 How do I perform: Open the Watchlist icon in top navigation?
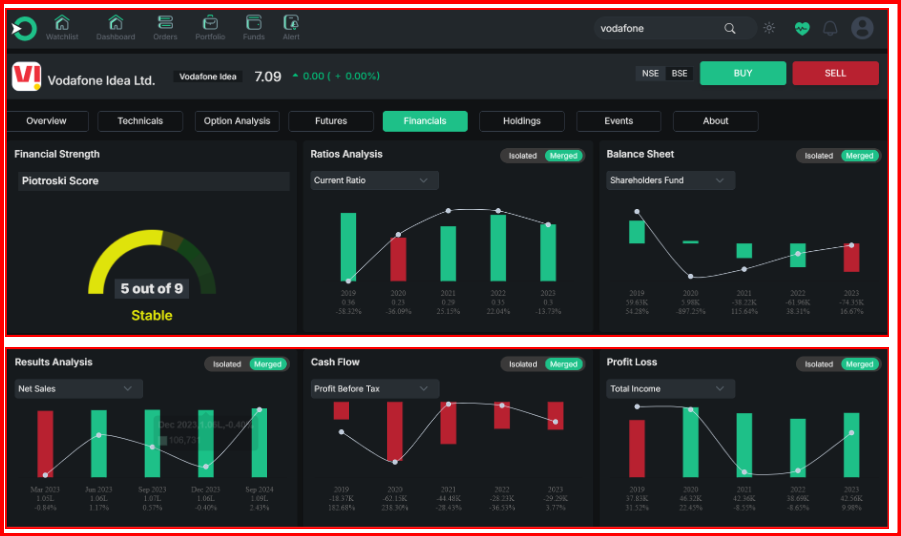pyautogui.click(x=62, y=24)
